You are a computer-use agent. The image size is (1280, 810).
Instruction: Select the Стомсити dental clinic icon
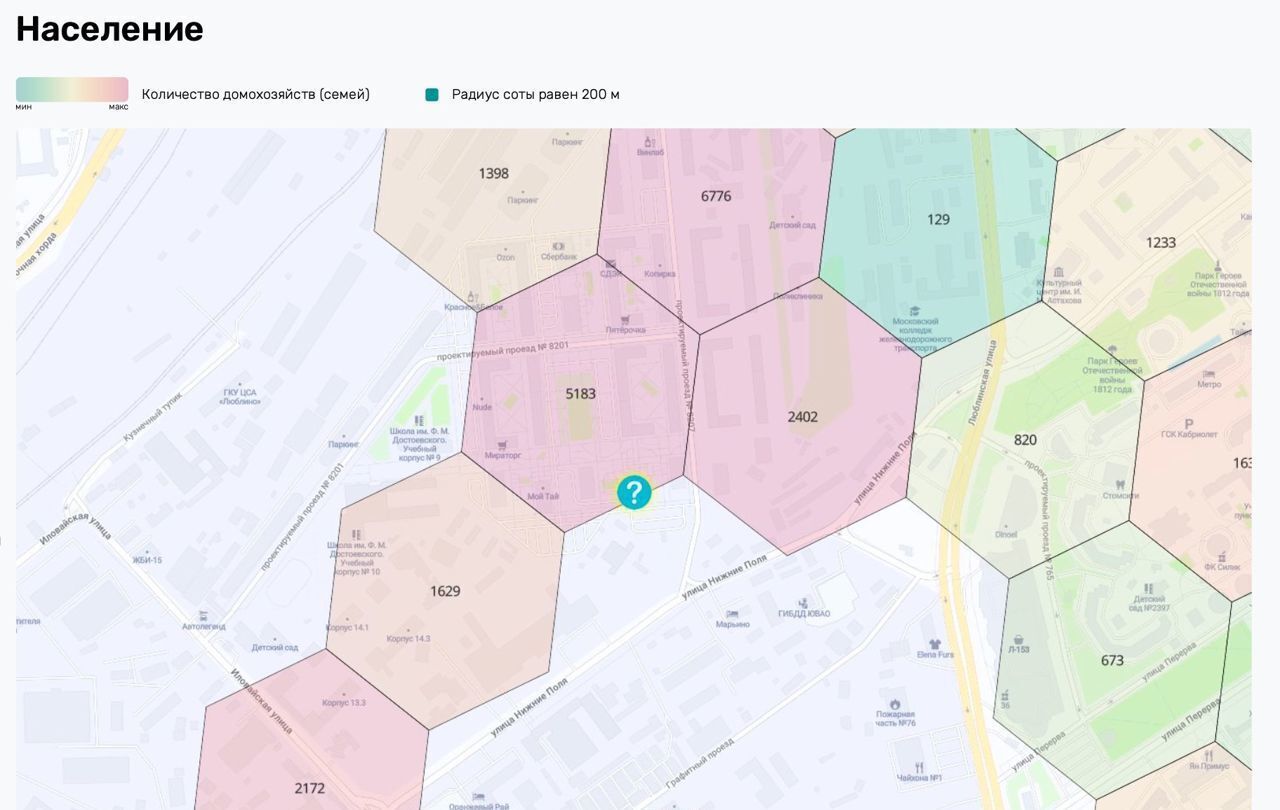[x=1120, y=484]
